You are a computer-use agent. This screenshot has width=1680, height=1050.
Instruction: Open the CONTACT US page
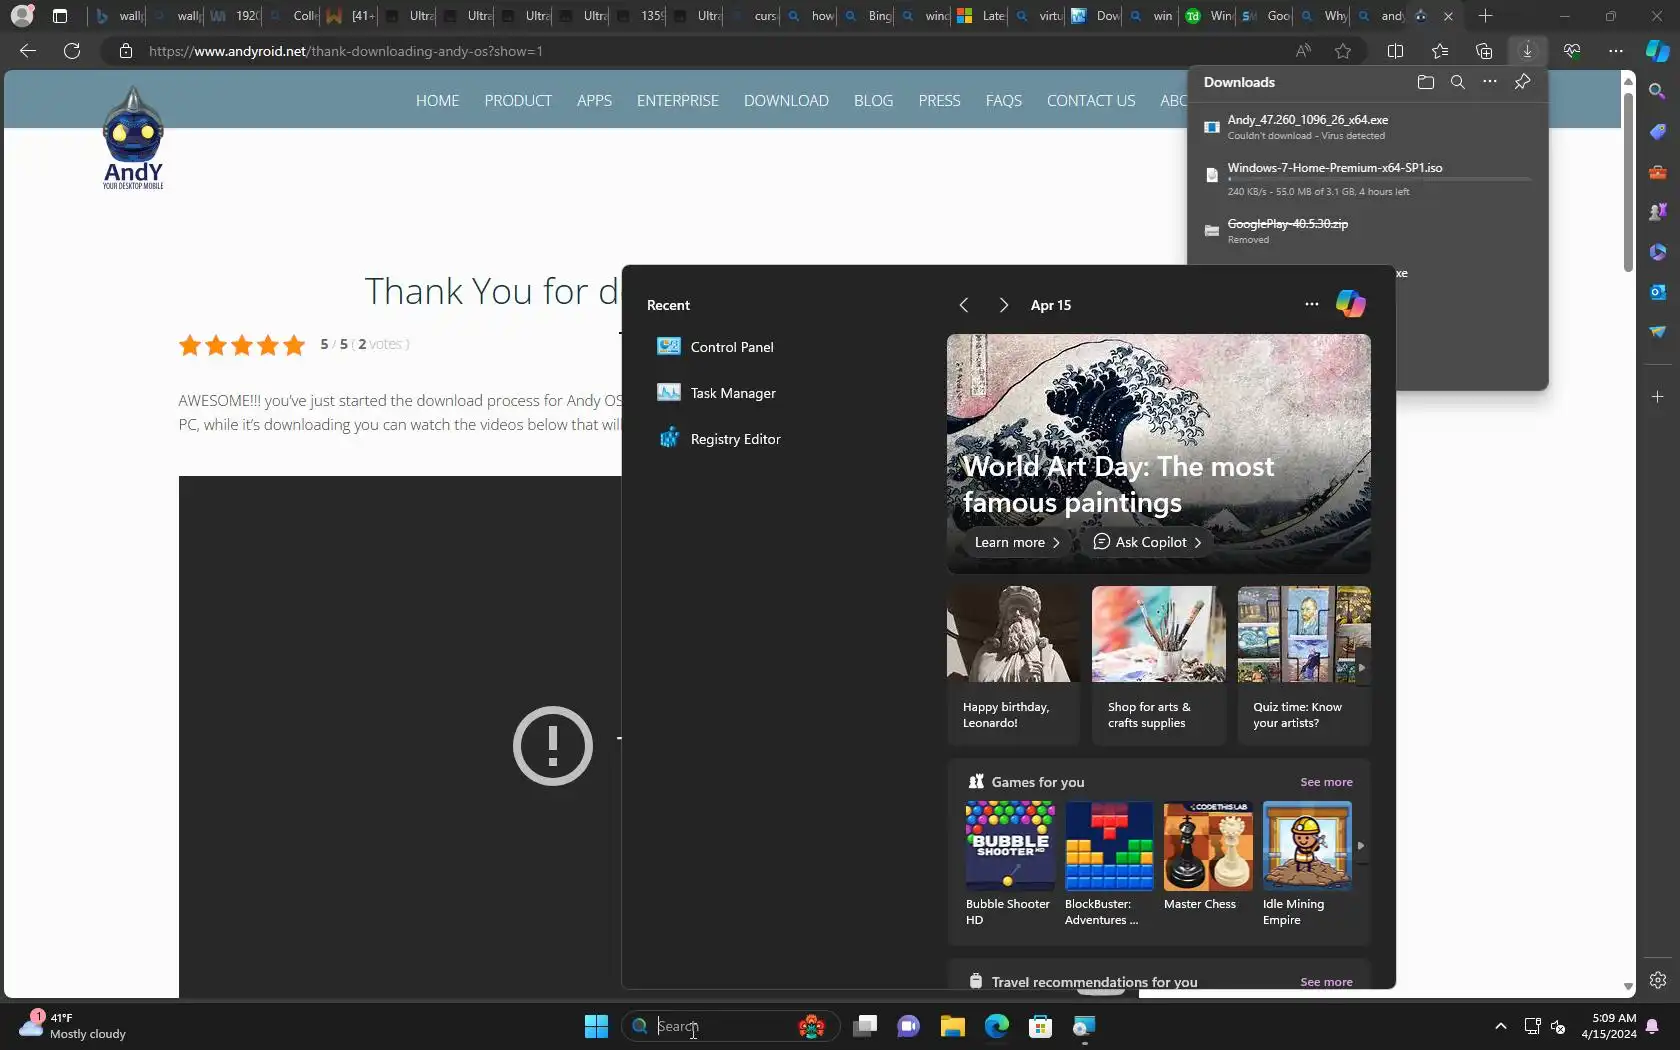(x=1091, y=101)
